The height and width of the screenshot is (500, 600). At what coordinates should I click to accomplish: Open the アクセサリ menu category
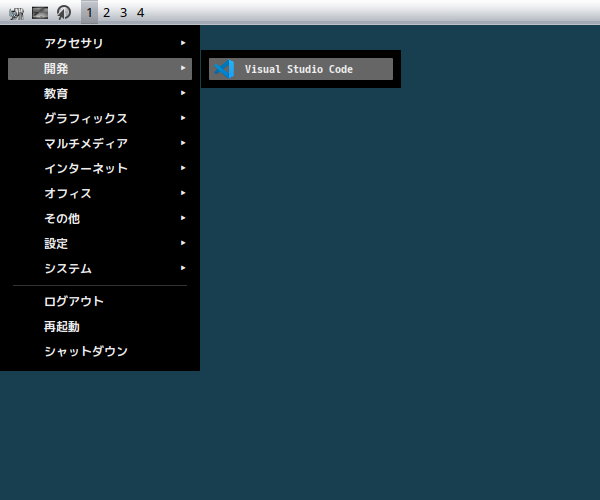[100, 43]
